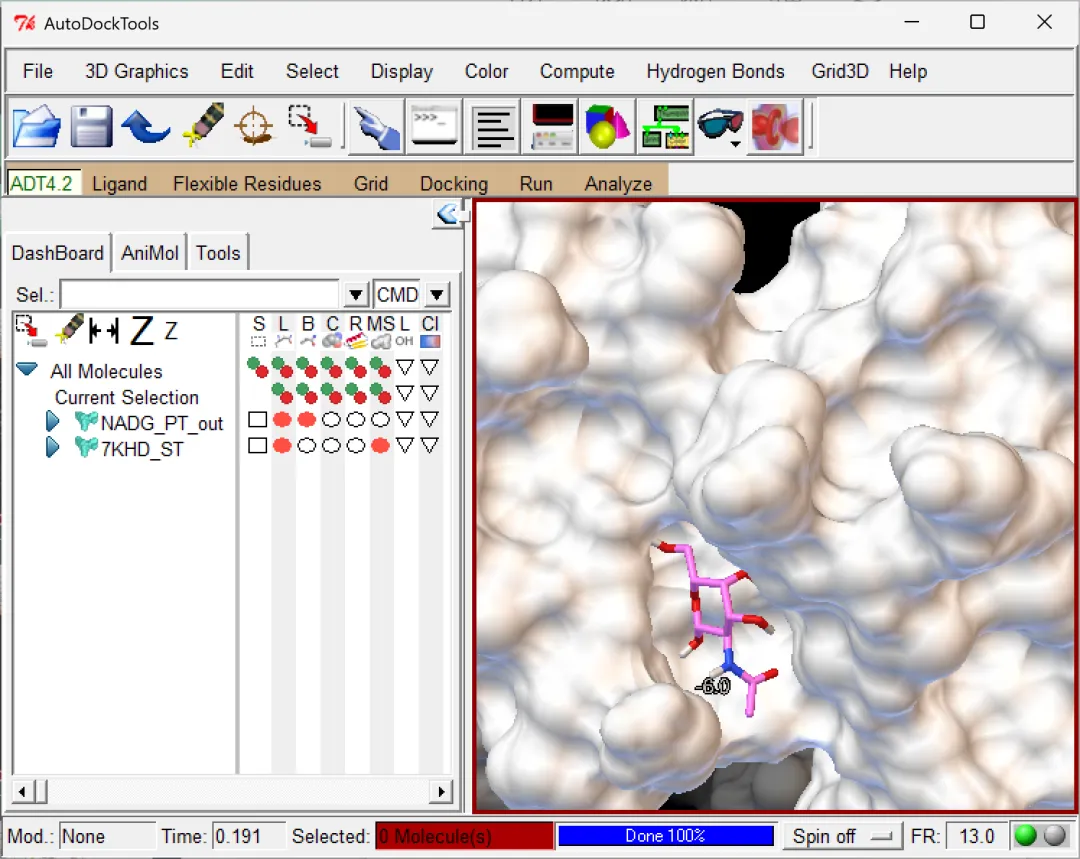Click the Docking button
Screen dimensions: 1080x859
pyautogui.click(x=453, y=184)
